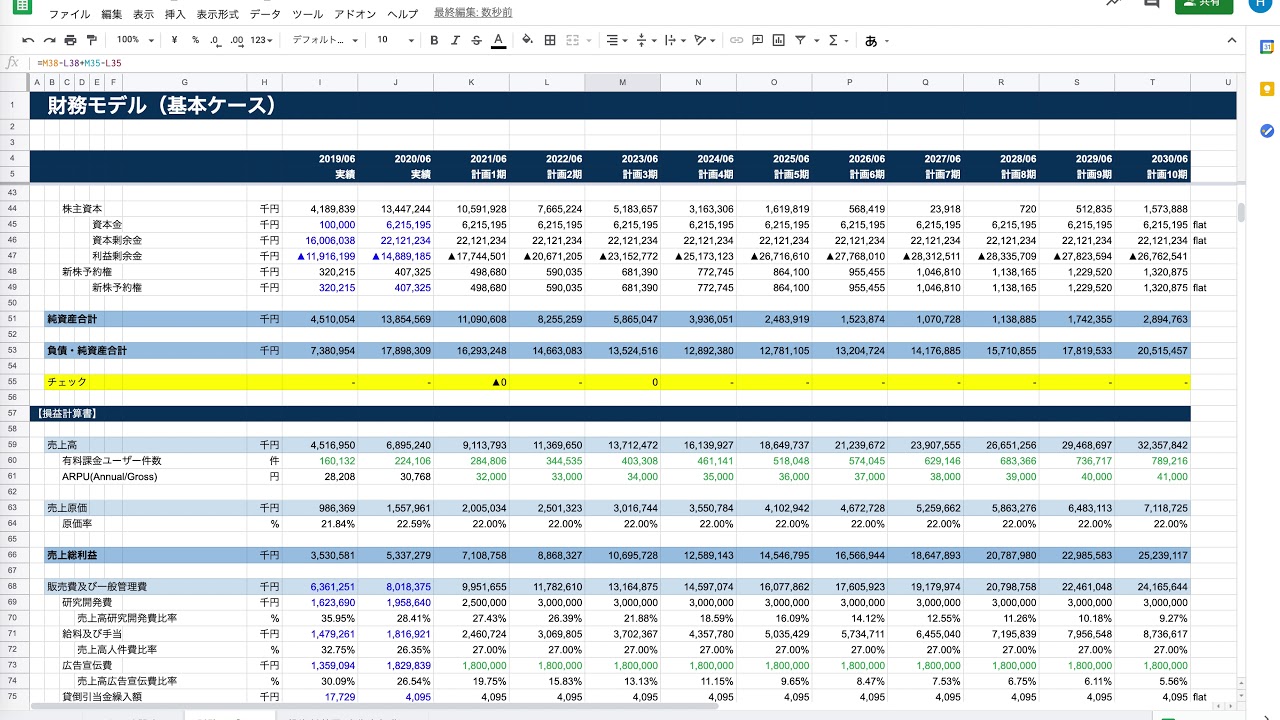Open the cell borders tool
Viewport: 1280px width, 720px height.
[550, 40]
